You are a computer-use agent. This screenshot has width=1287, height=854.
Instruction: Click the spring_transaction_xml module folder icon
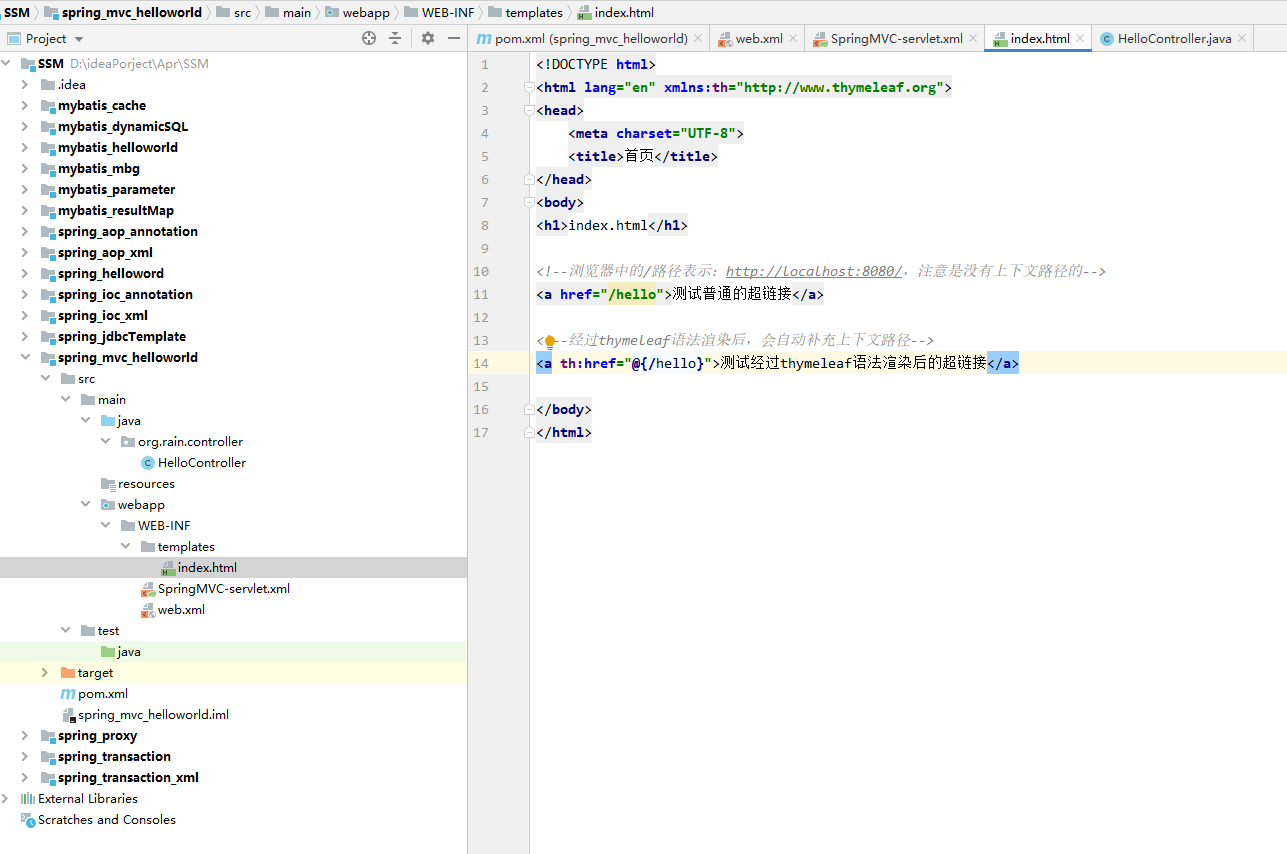48,778
